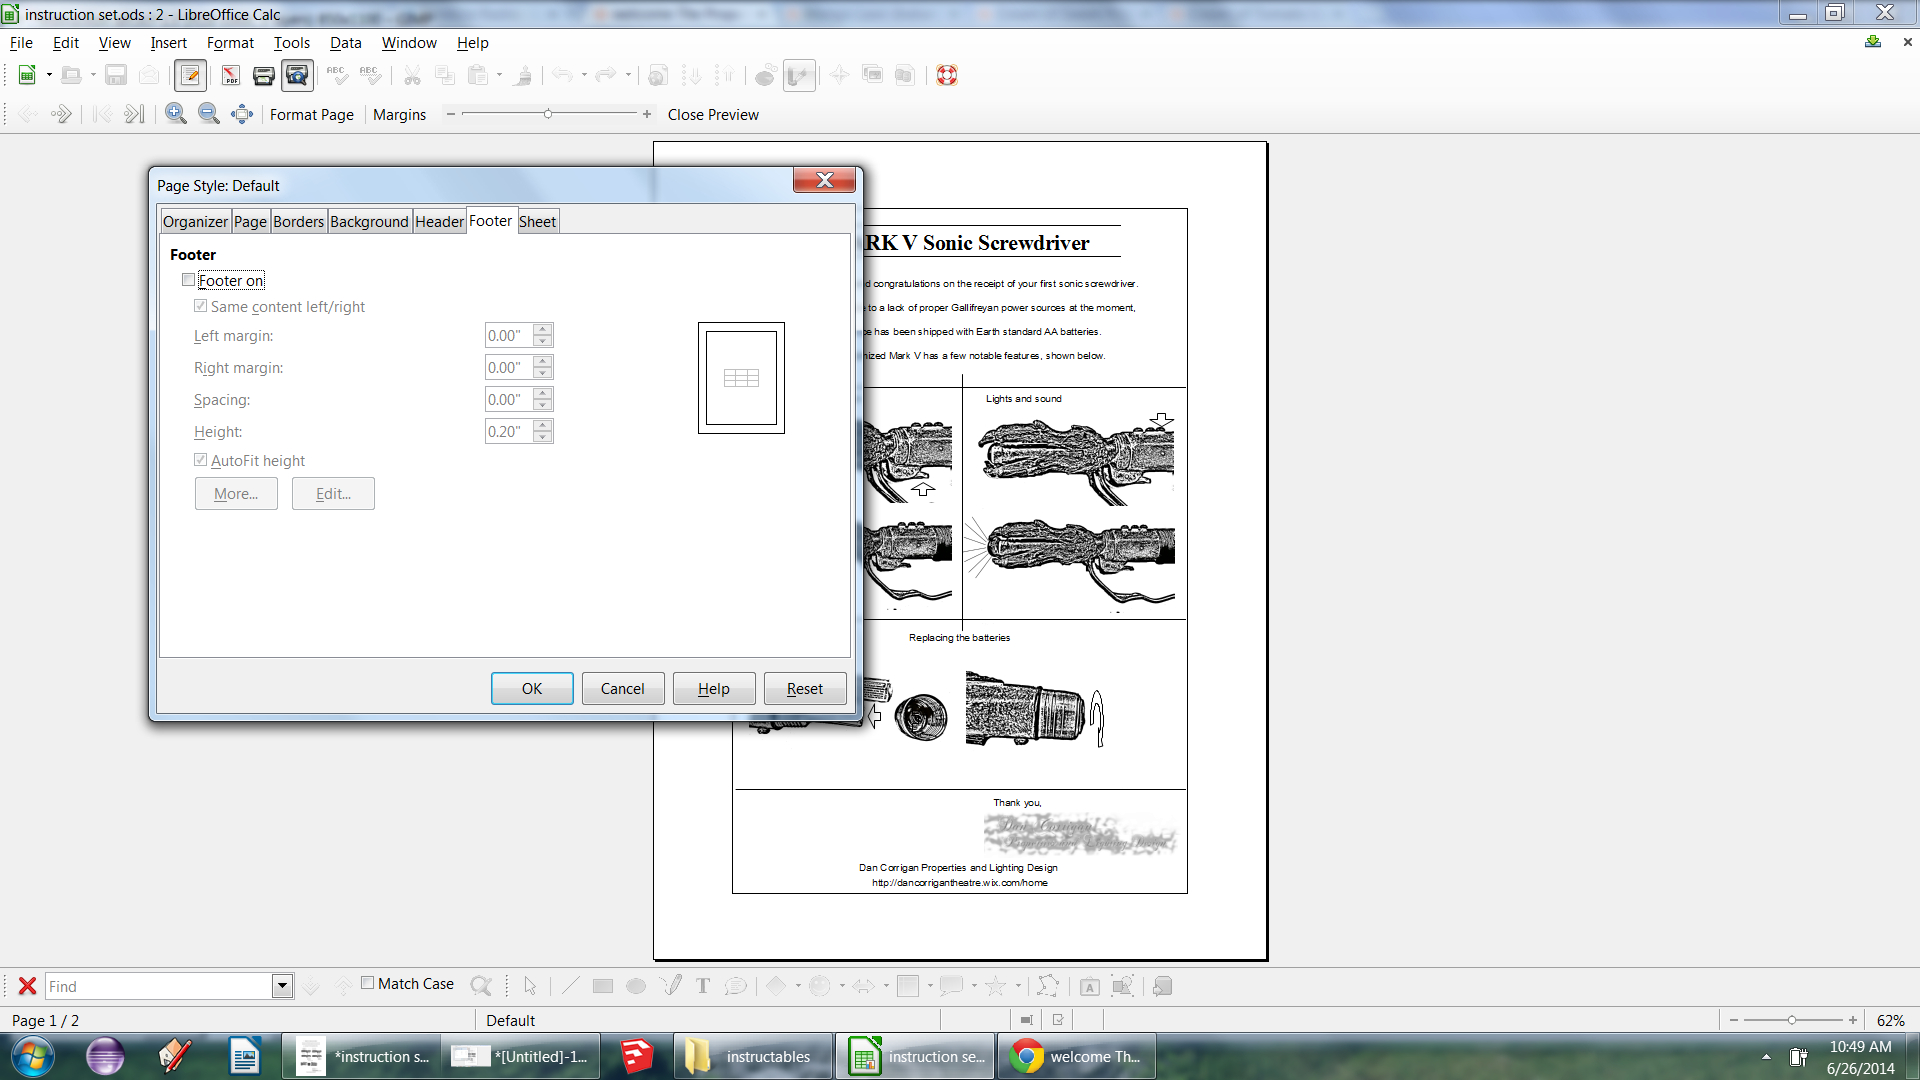This screenshot has width=1920, height=1080.
Task: Click the Zoom Out magnifier icon
Action: 208,114
